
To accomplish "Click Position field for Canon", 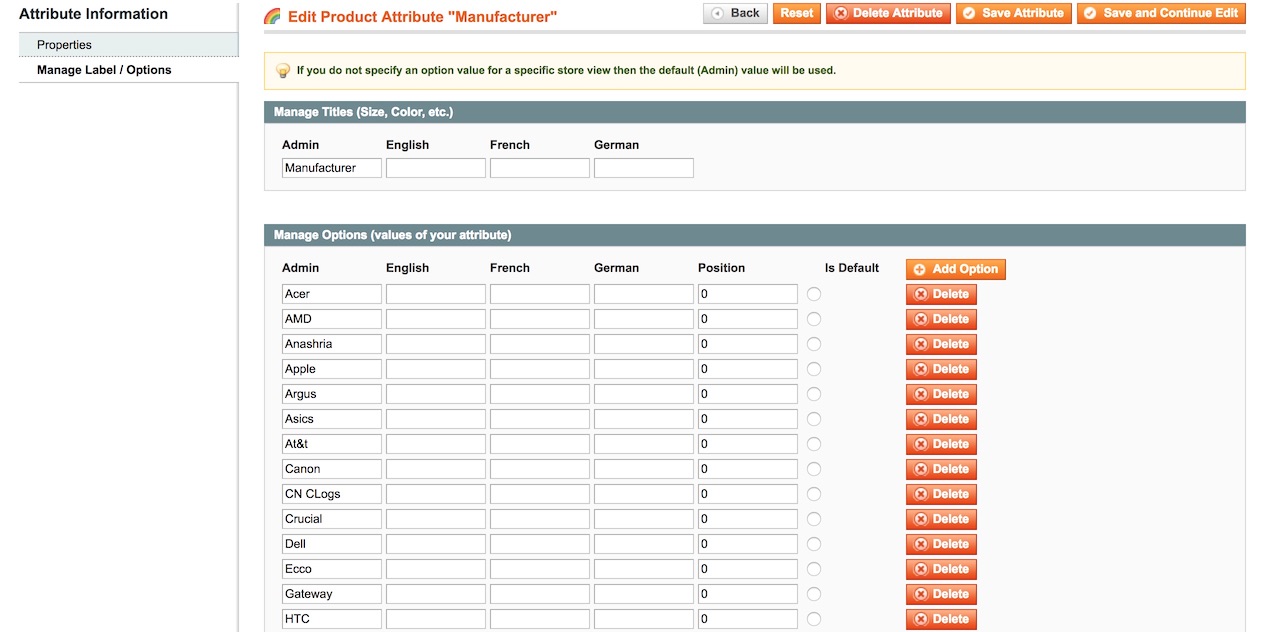I will click(x=748, y=469).
